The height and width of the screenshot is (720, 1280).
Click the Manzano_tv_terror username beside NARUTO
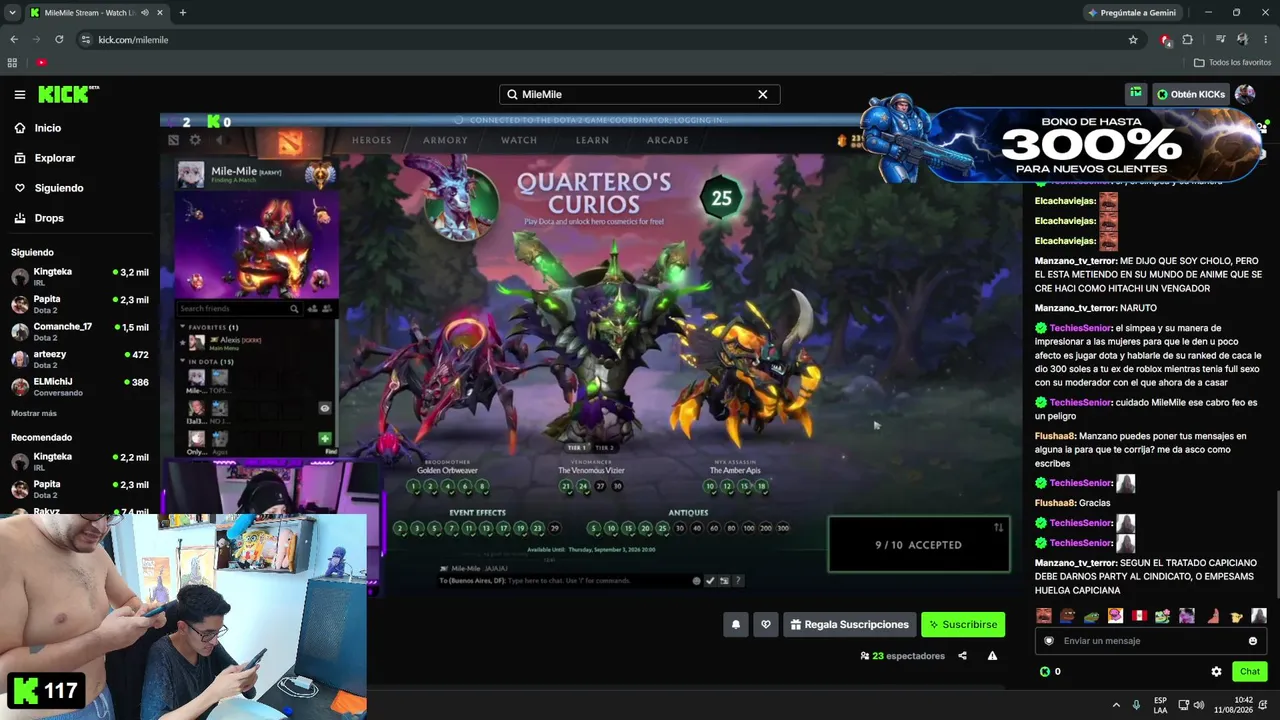click(1075, 308)
